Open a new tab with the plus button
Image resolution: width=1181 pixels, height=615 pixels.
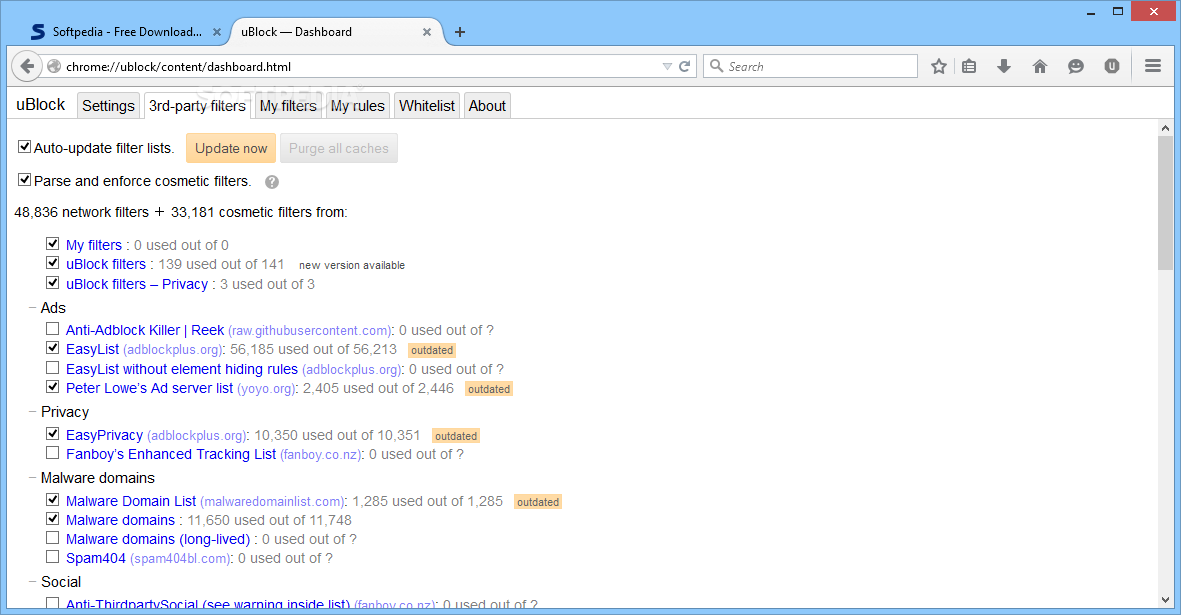pyautogui.click(x=460, y=32)
